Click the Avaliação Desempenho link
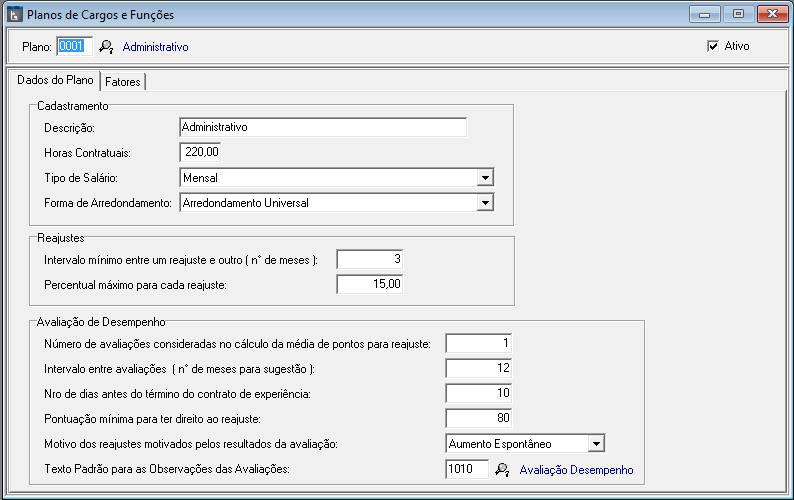 (x=576, y=470)
